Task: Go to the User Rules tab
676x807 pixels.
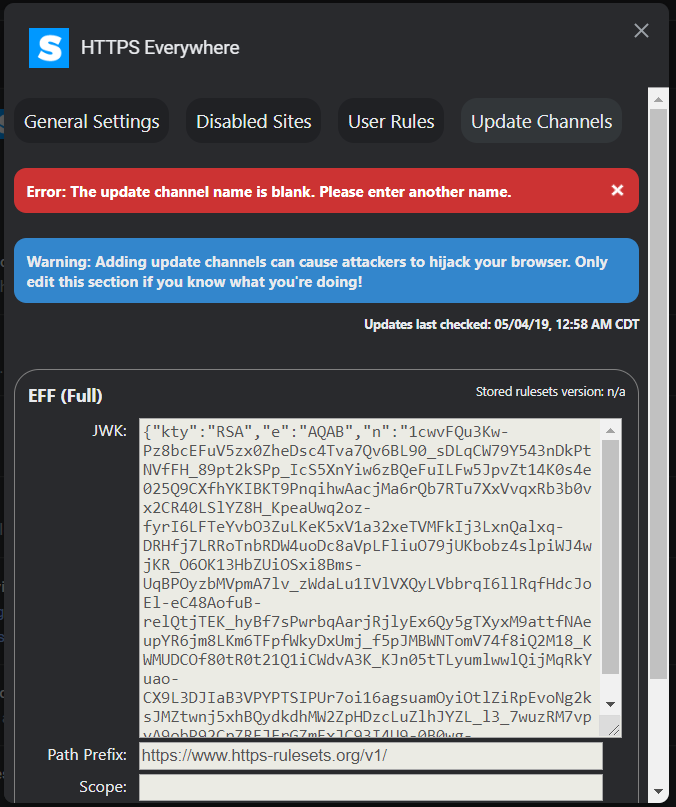Action: [x=391, y=121]
